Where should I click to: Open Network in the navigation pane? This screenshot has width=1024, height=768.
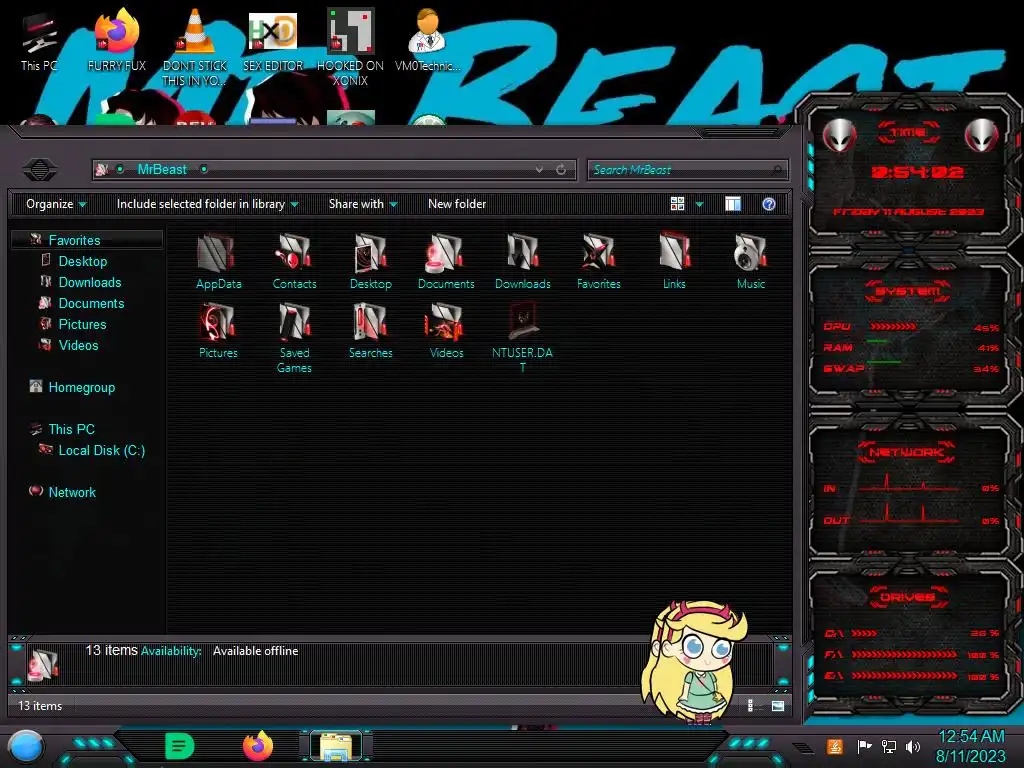click(72, 492)
